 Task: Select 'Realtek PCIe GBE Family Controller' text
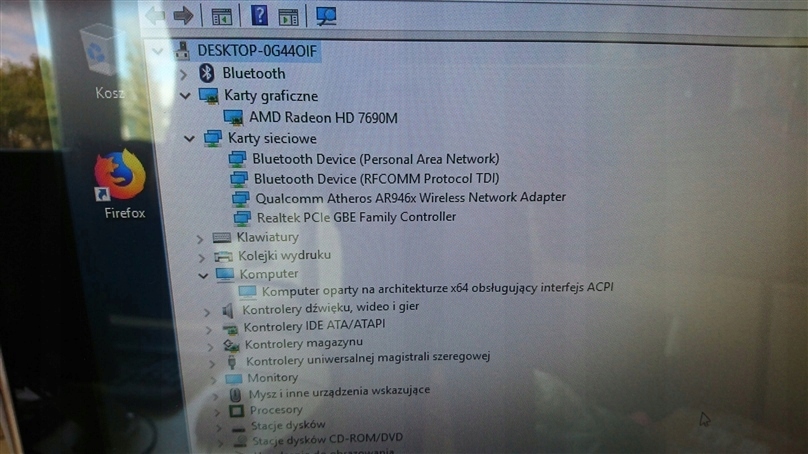[356, 217]
